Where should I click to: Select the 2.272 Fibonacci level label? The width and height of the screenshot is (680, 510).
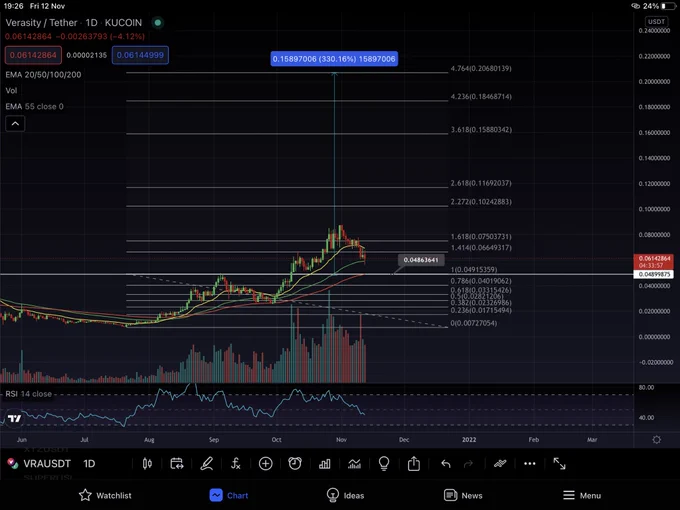tap(481, 202)
